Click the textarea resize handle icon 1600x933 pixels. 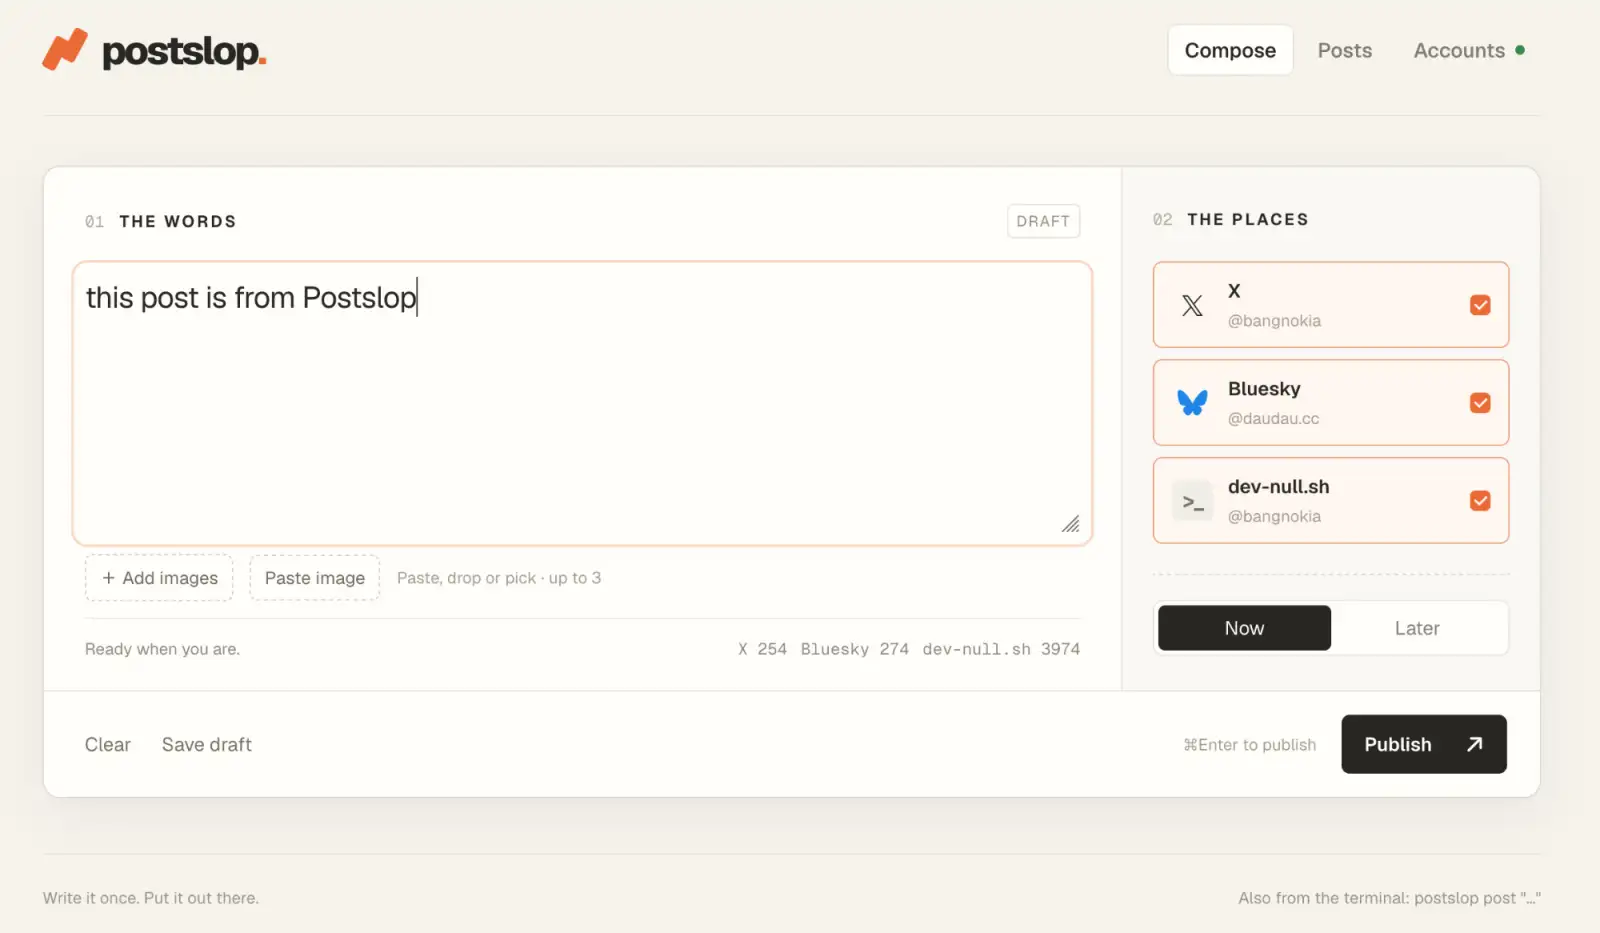point(1070,524)
